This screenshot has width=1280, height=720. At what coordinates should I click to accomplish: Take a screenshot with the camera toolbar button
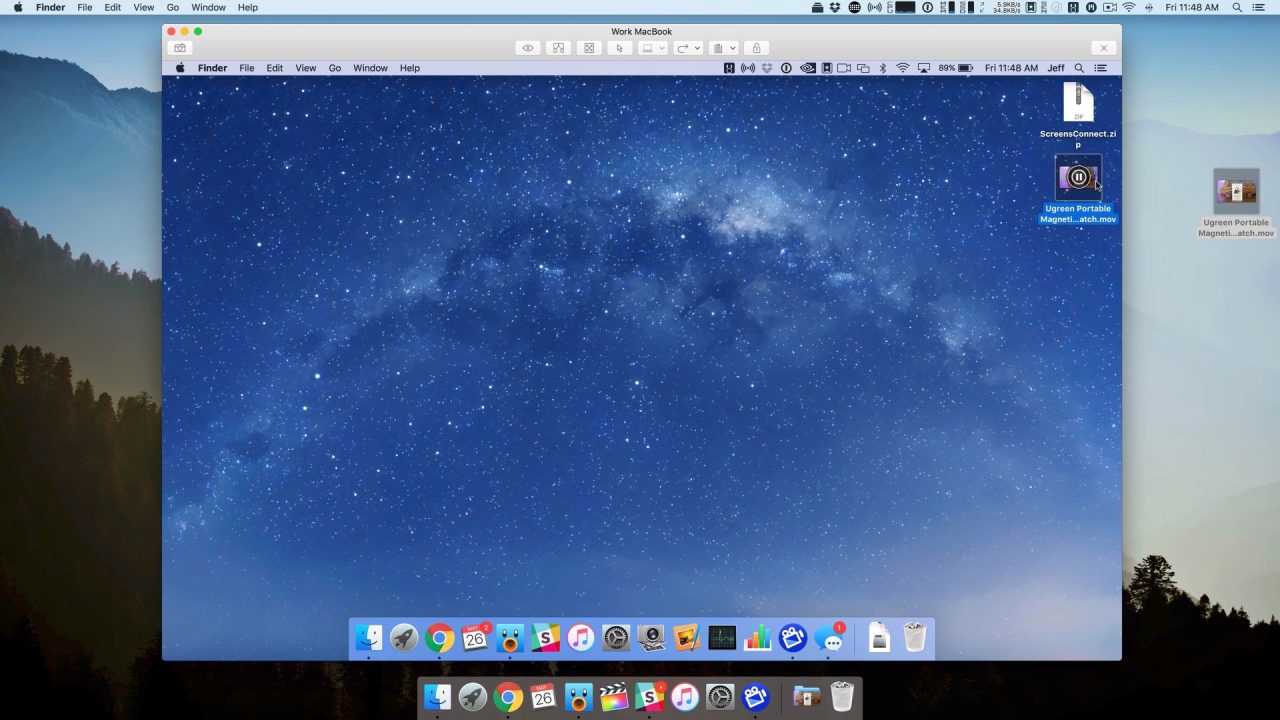click(180, 48)
